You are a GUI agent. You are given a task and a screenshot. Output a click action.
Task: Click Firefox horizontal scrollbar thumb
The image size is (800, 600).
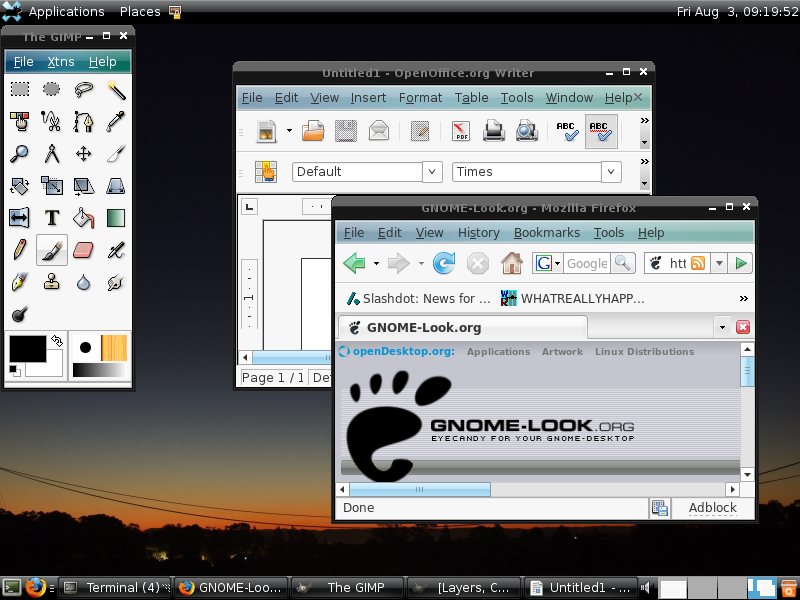coord(419,490)
